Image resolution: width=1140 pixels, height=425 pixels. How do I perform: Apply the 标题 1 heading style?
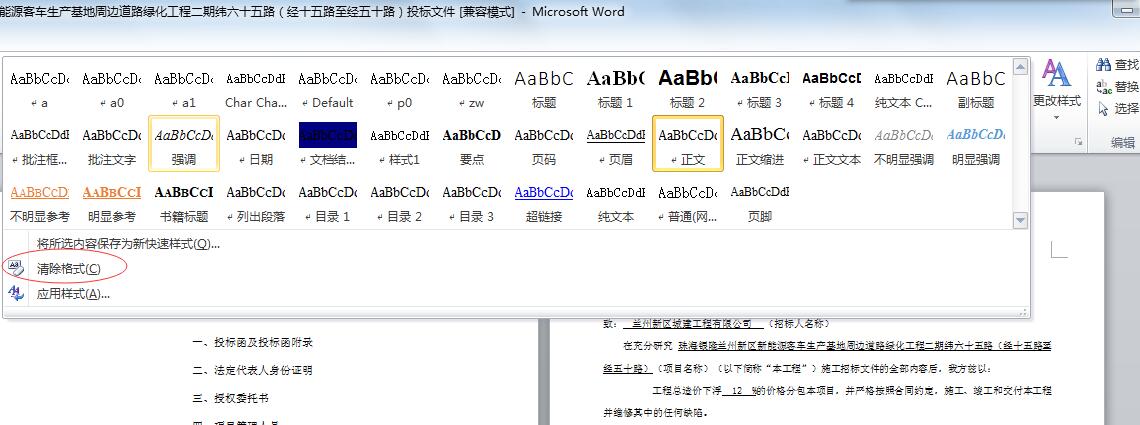pyautogui.click(x=616, y=87)
